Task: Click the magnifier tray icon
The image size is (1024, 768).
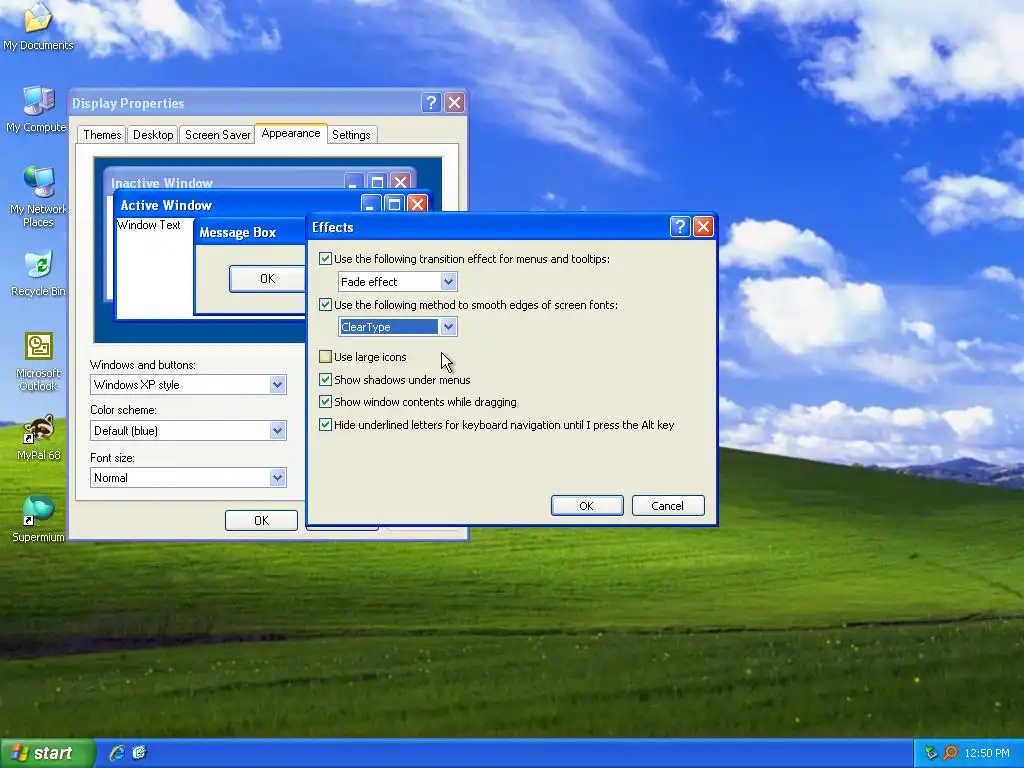Action: tap(950, 753)
